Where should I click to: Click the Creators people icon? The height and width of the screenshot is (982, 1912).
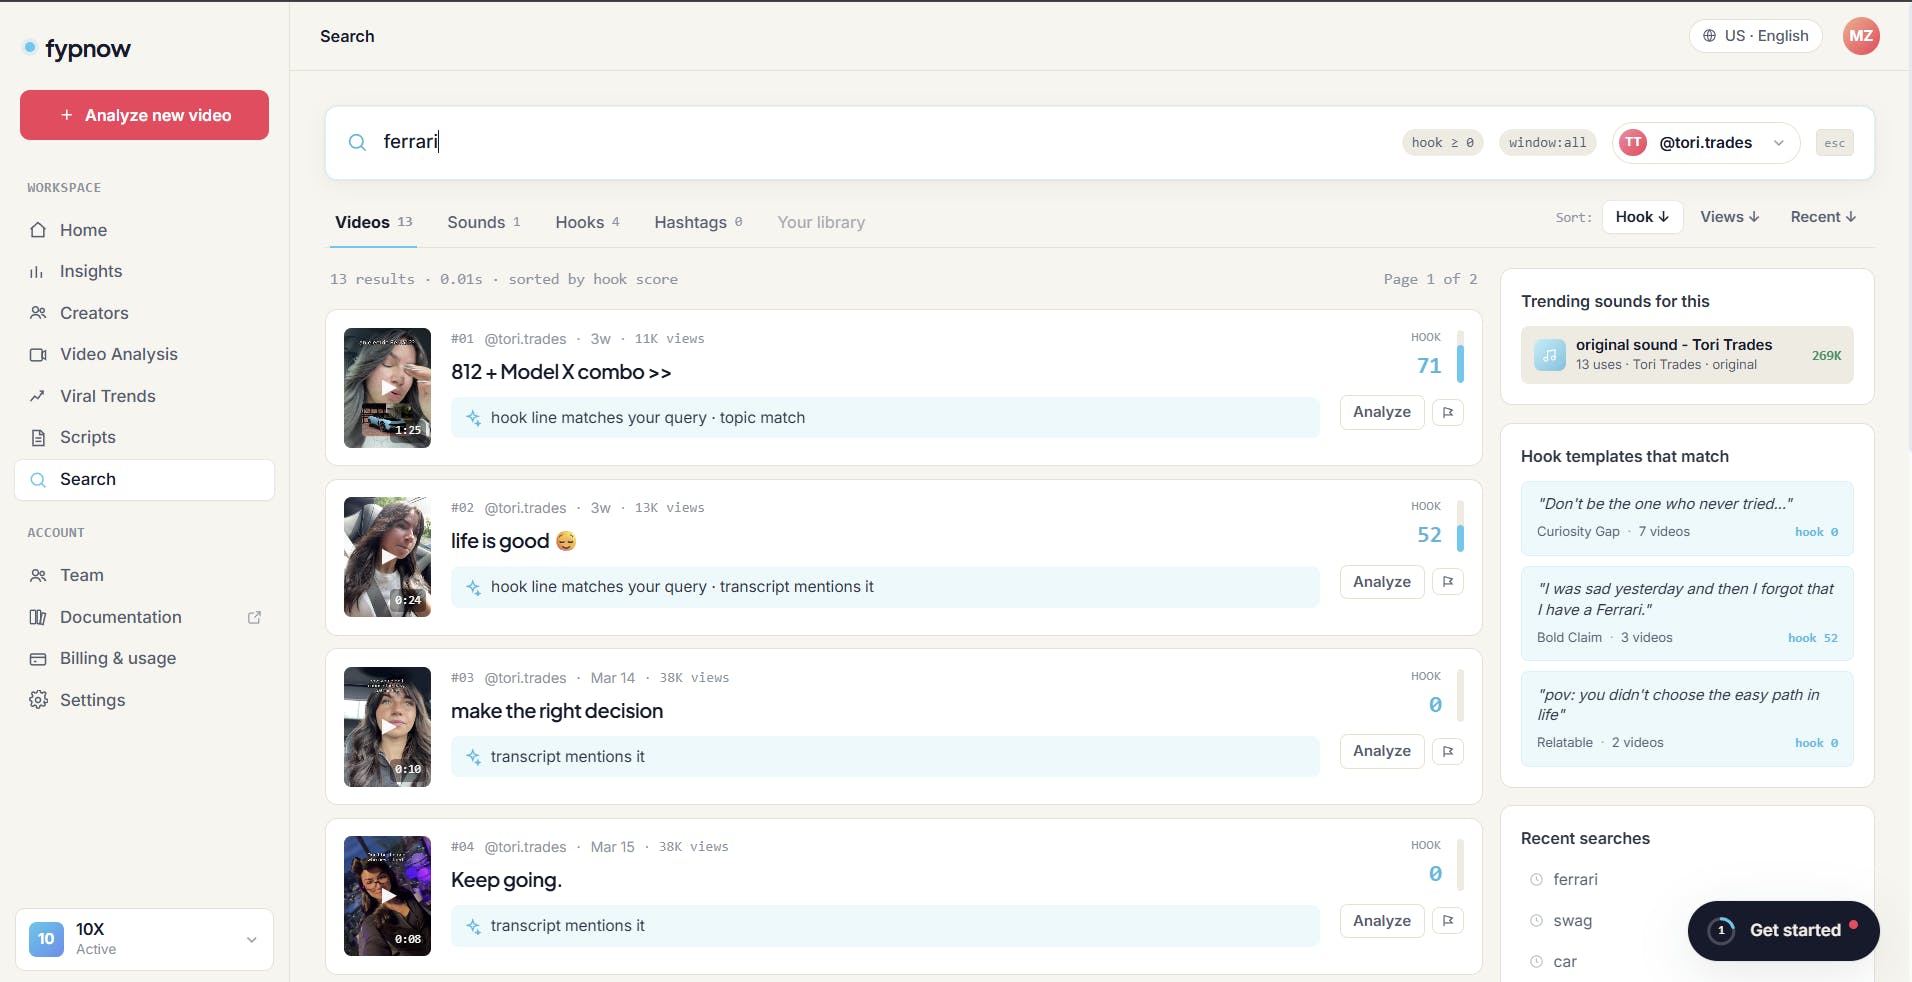(38, 313)
